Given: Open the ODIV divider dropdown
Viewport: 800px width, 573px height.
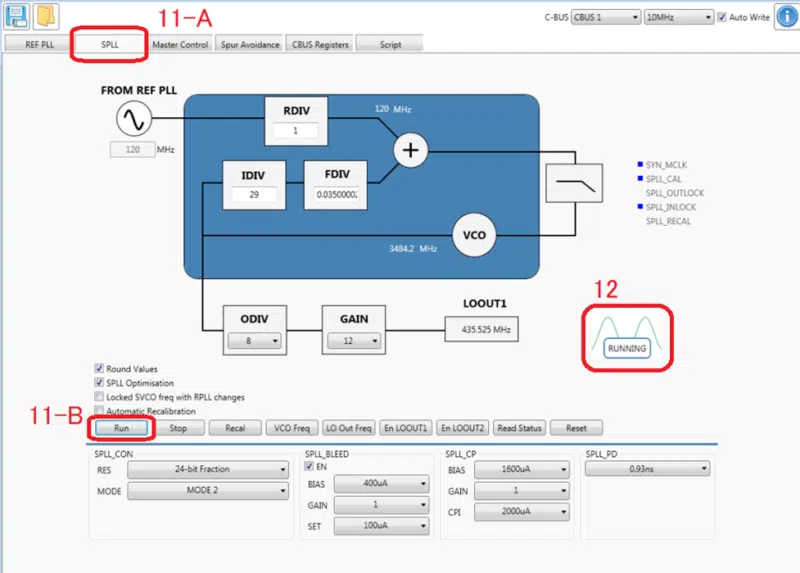Looking at the screenshot, I should 254,341.
